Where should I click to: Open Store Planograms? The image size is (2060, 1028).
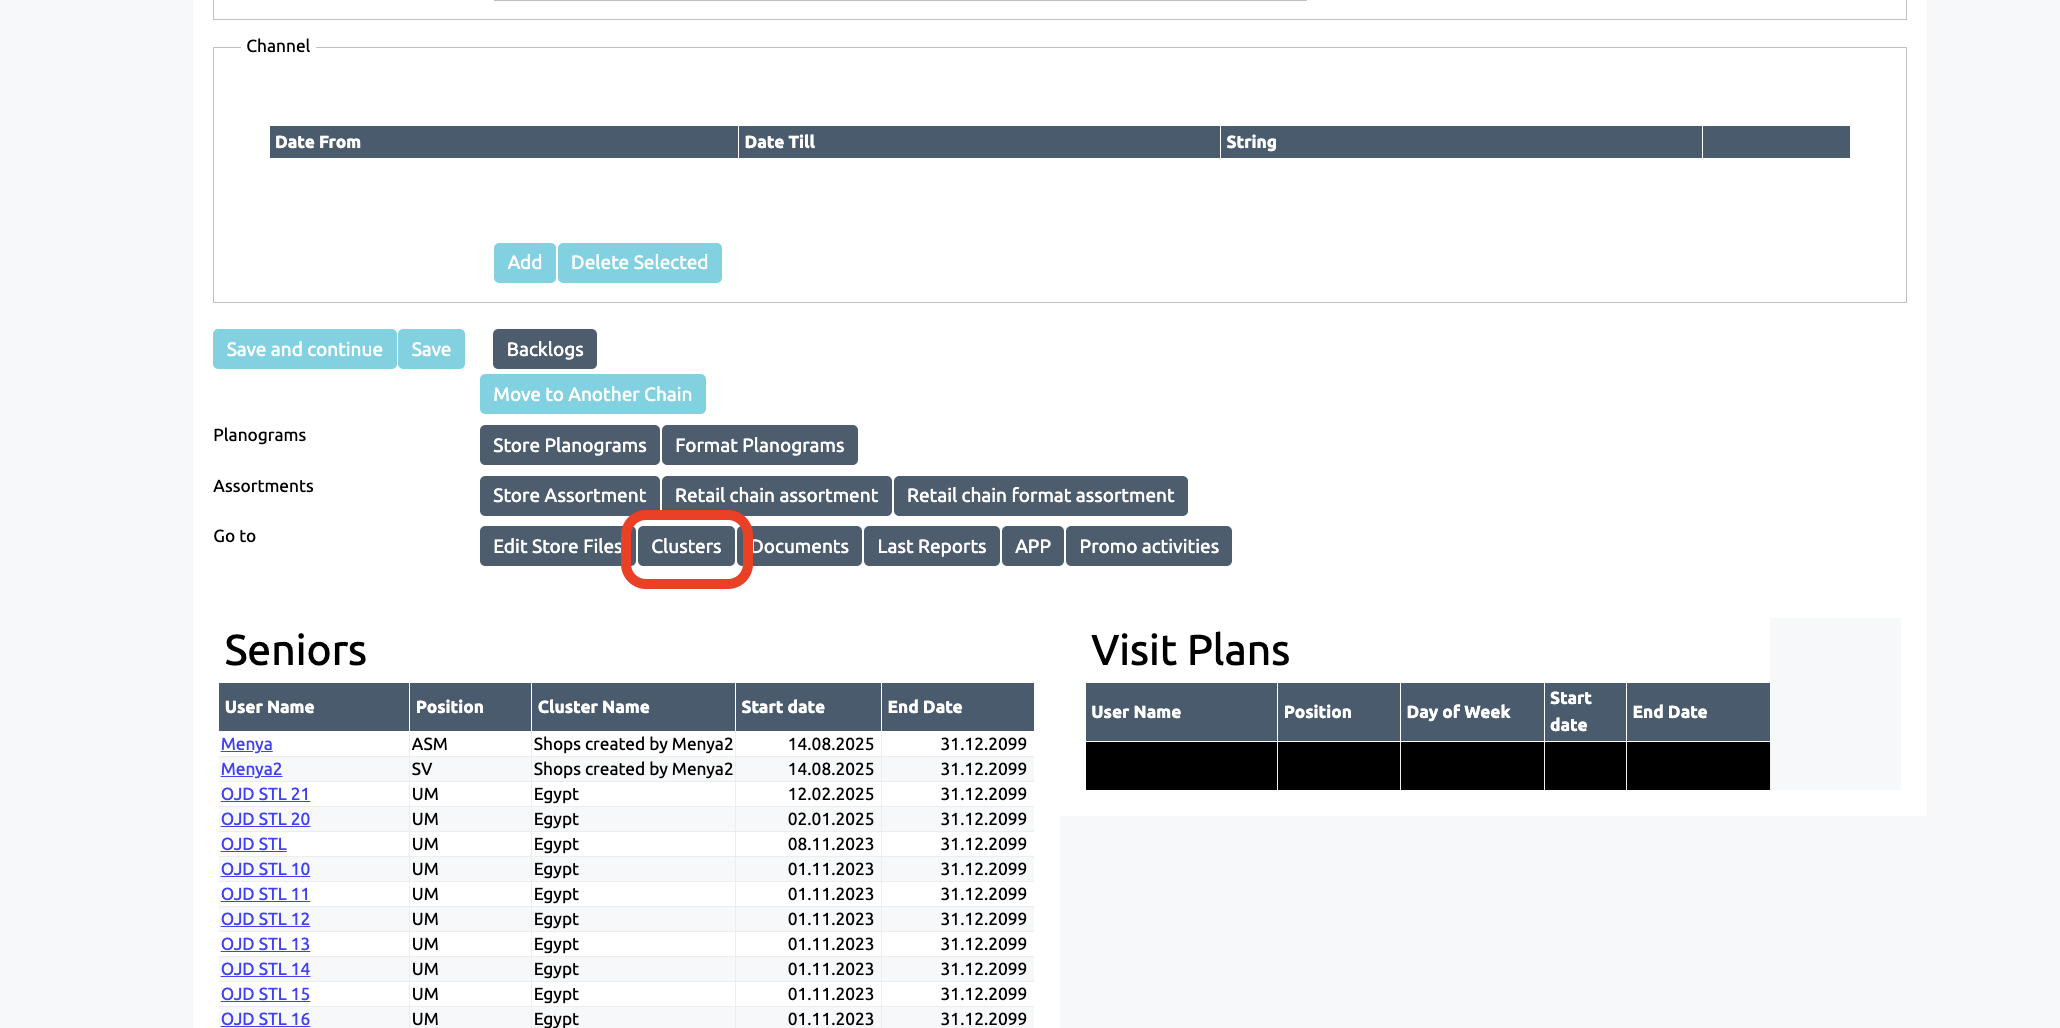tap(569, 445)
